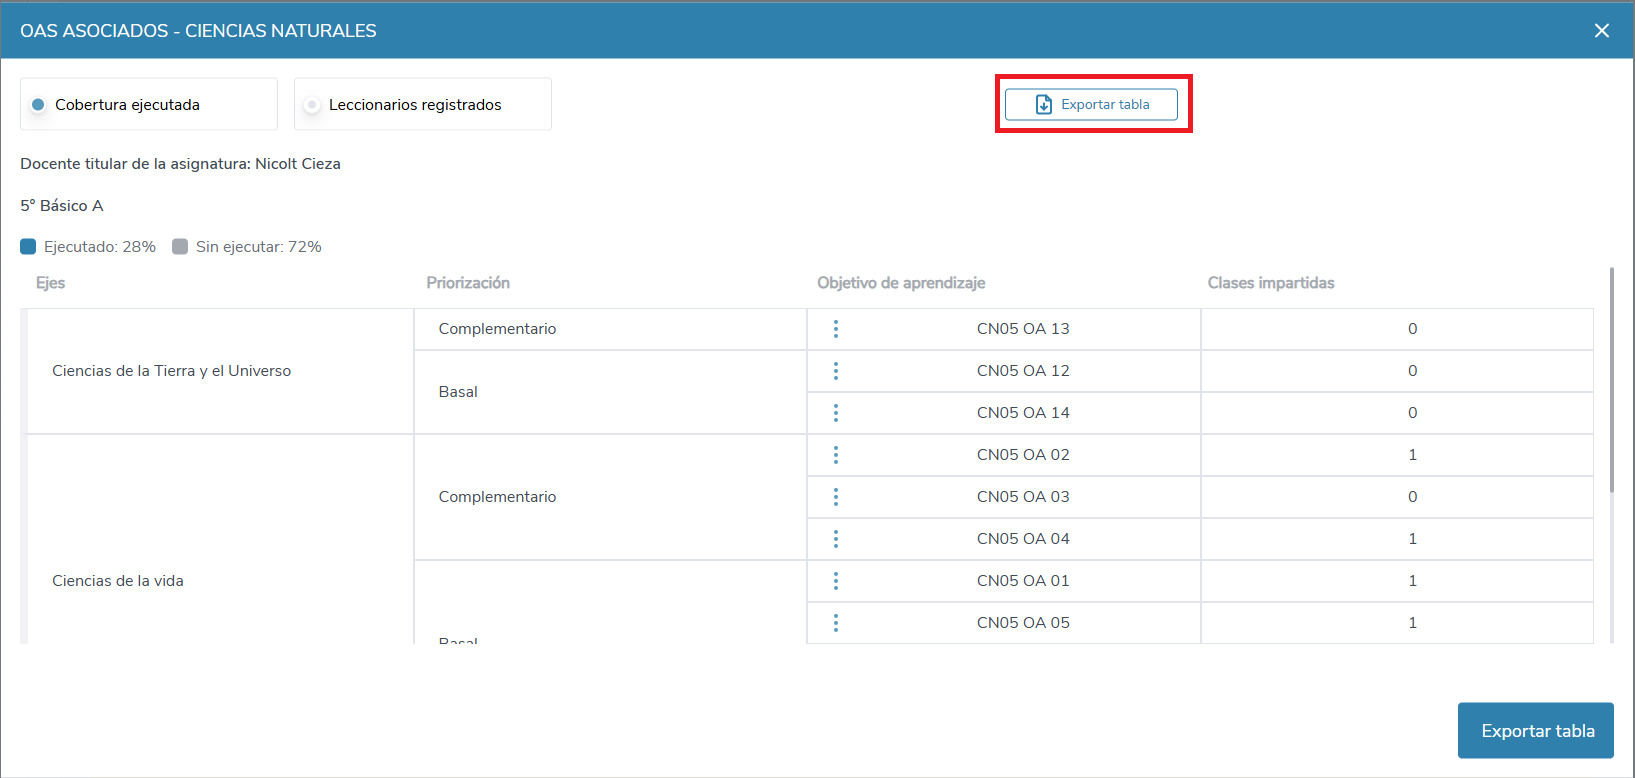Image resolution: width=1635 pixels, height=778 pixels.
Task: Click CN05 OA 13 objective label
Action: pos(1023,329)
